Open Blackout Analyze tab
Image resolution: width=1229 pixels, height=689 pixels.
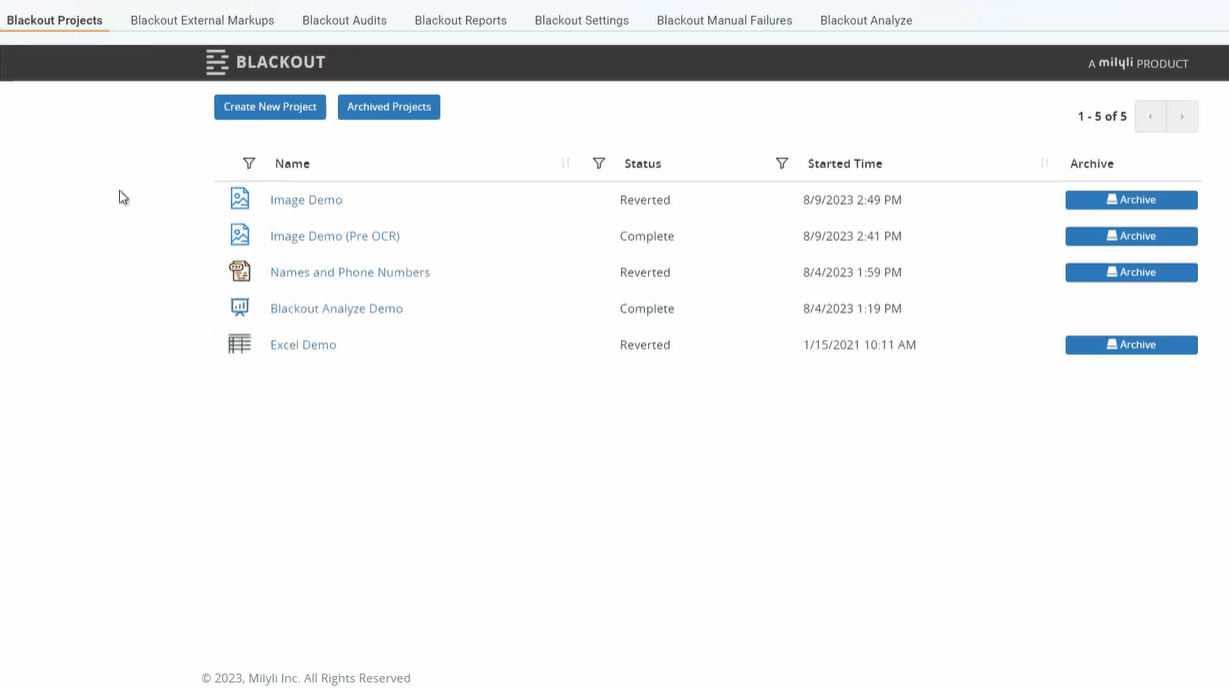point(866,20)
